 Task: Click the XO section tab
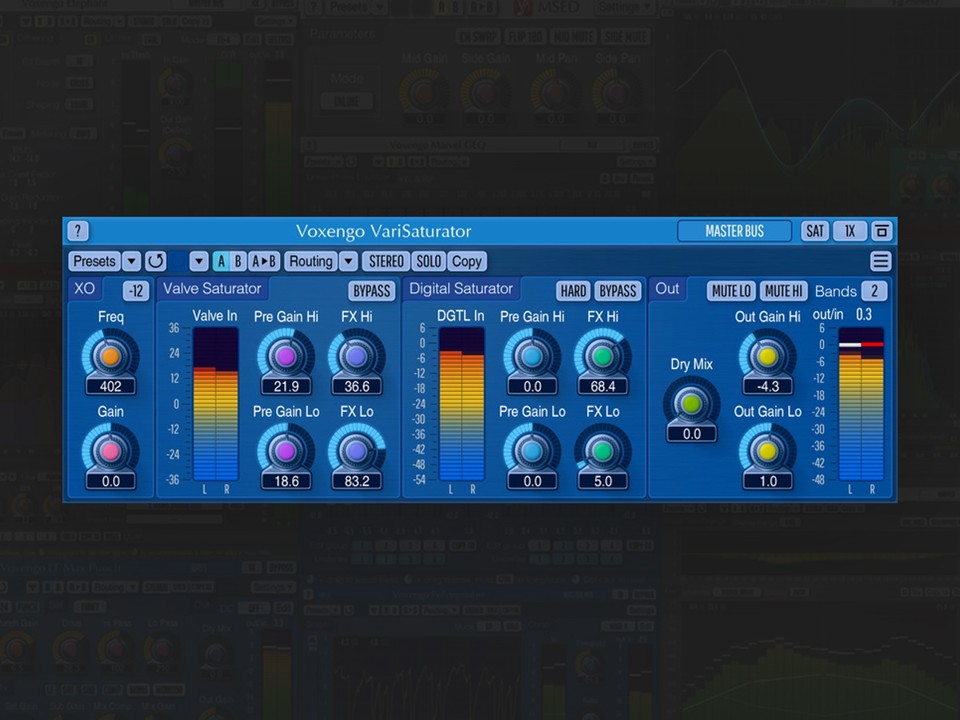(x=84, y=288)
